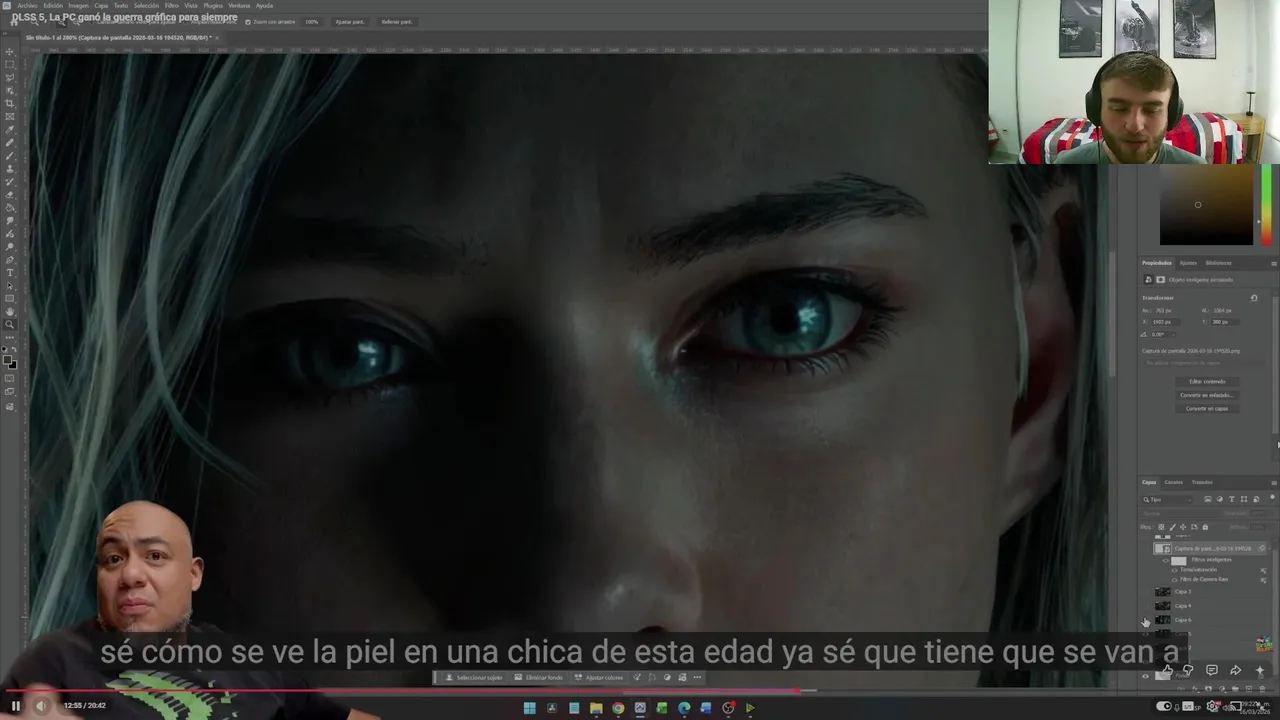Select the Rectangular Marquee tool

[x=10, y=64]
